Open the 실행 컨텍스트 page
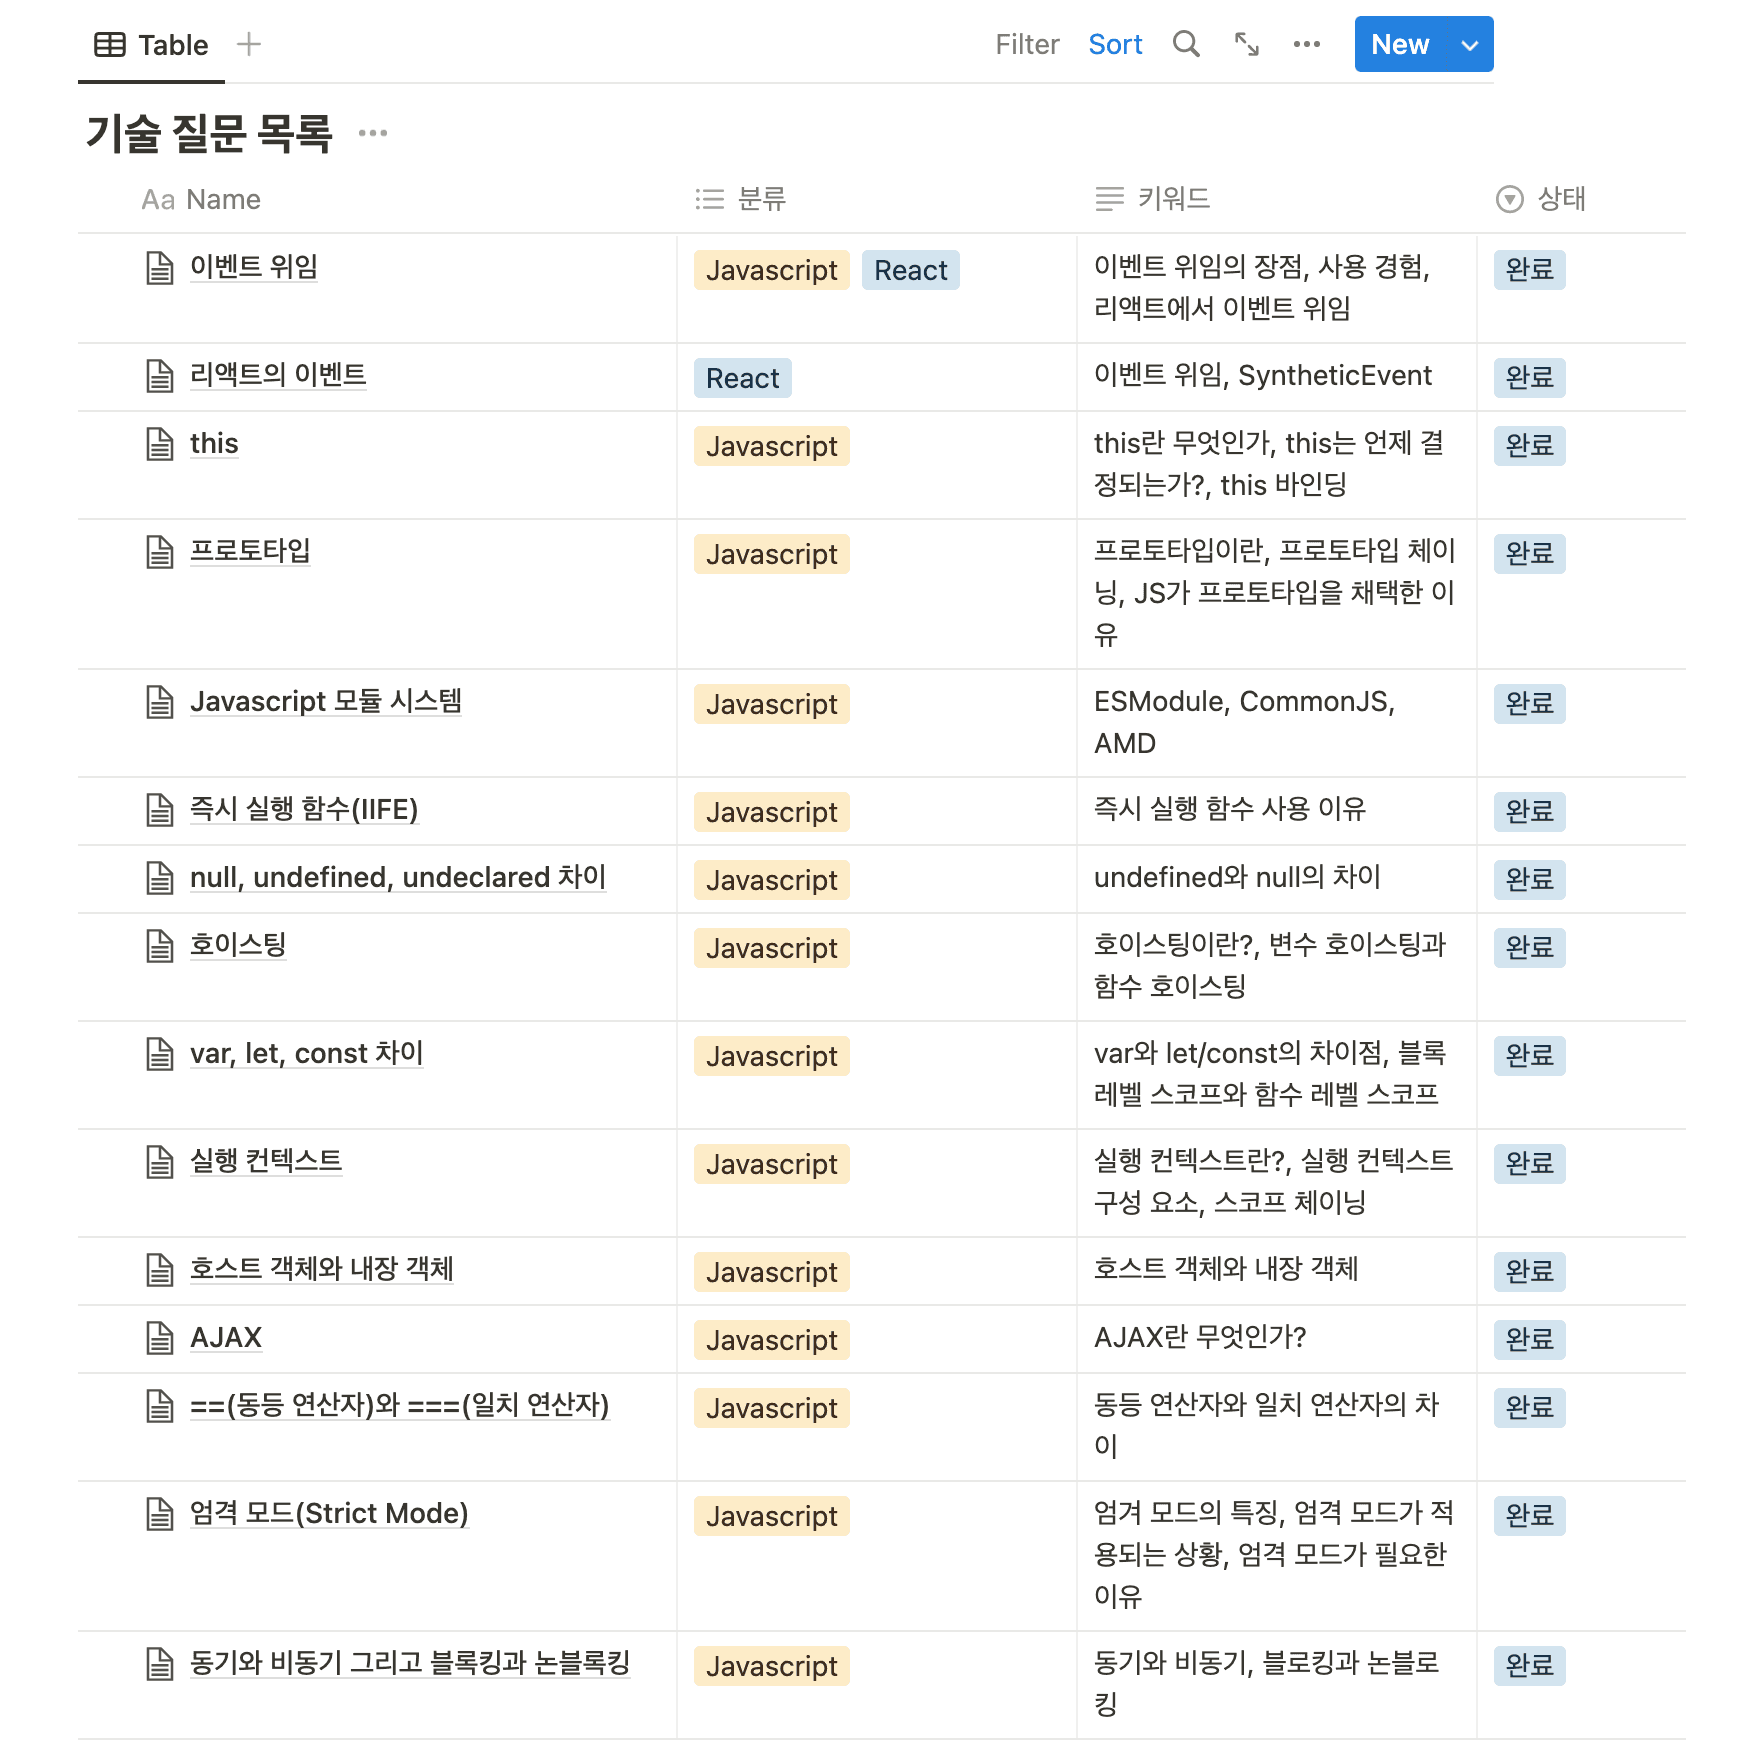Image resolution: width=1746 pixels, height=1740 pixels. (x=266, y=1161)
